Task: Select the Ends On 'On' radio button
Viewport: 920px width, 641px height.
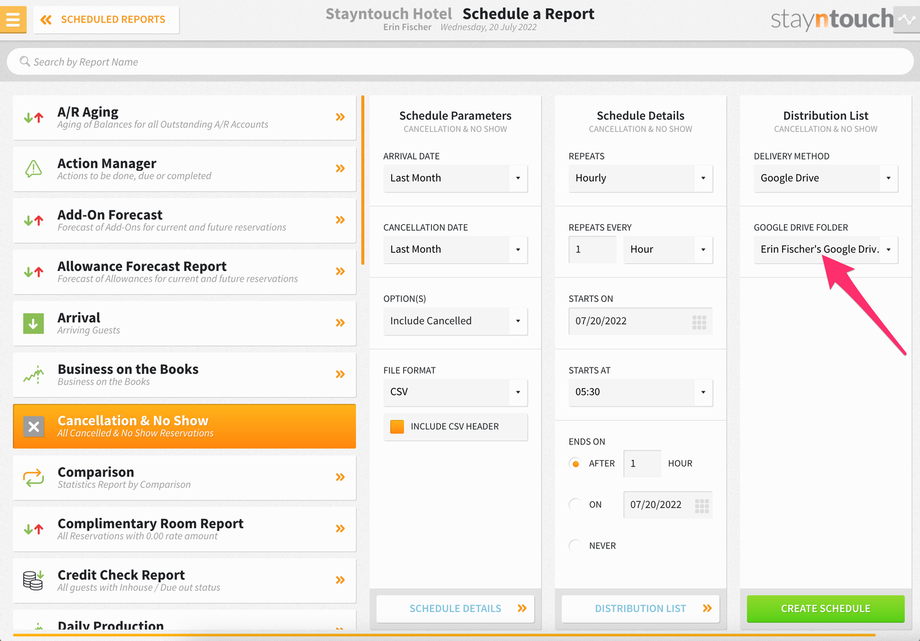Action: point(576,505)
